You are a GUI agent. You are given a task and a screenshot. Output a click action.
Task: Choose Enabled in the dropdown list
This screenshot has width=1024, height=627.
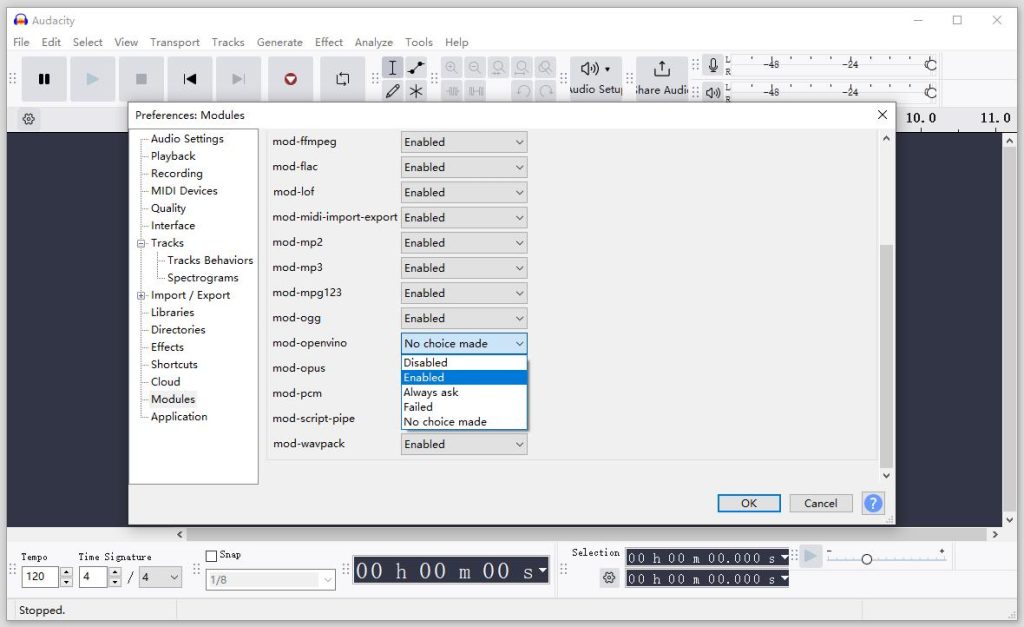(x=464, y=378)
